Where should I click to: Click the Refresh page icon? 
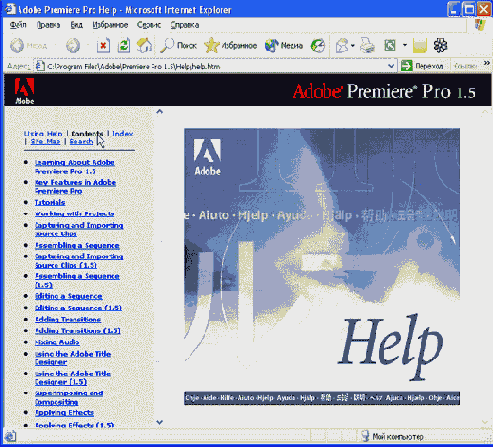click(x=124, y=45)
